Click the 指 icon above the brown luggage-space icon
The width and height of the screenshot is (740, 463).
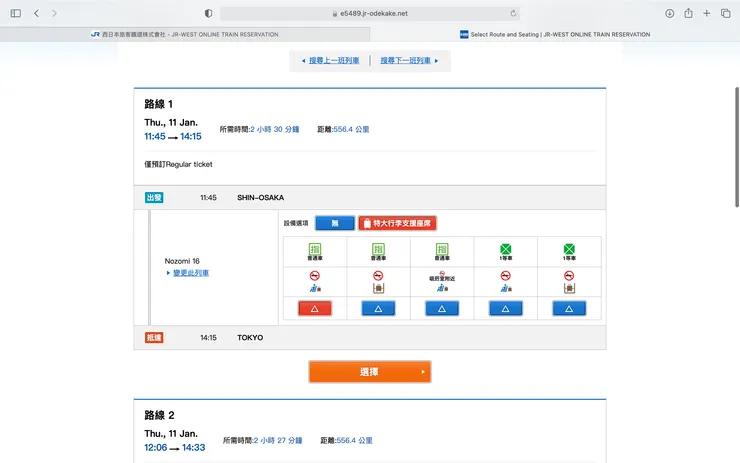(378, 249)
